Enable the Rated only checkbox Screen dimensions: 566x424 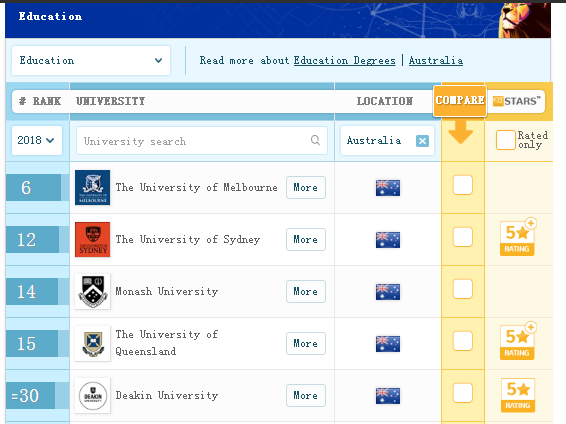click(x=505, y=140)
